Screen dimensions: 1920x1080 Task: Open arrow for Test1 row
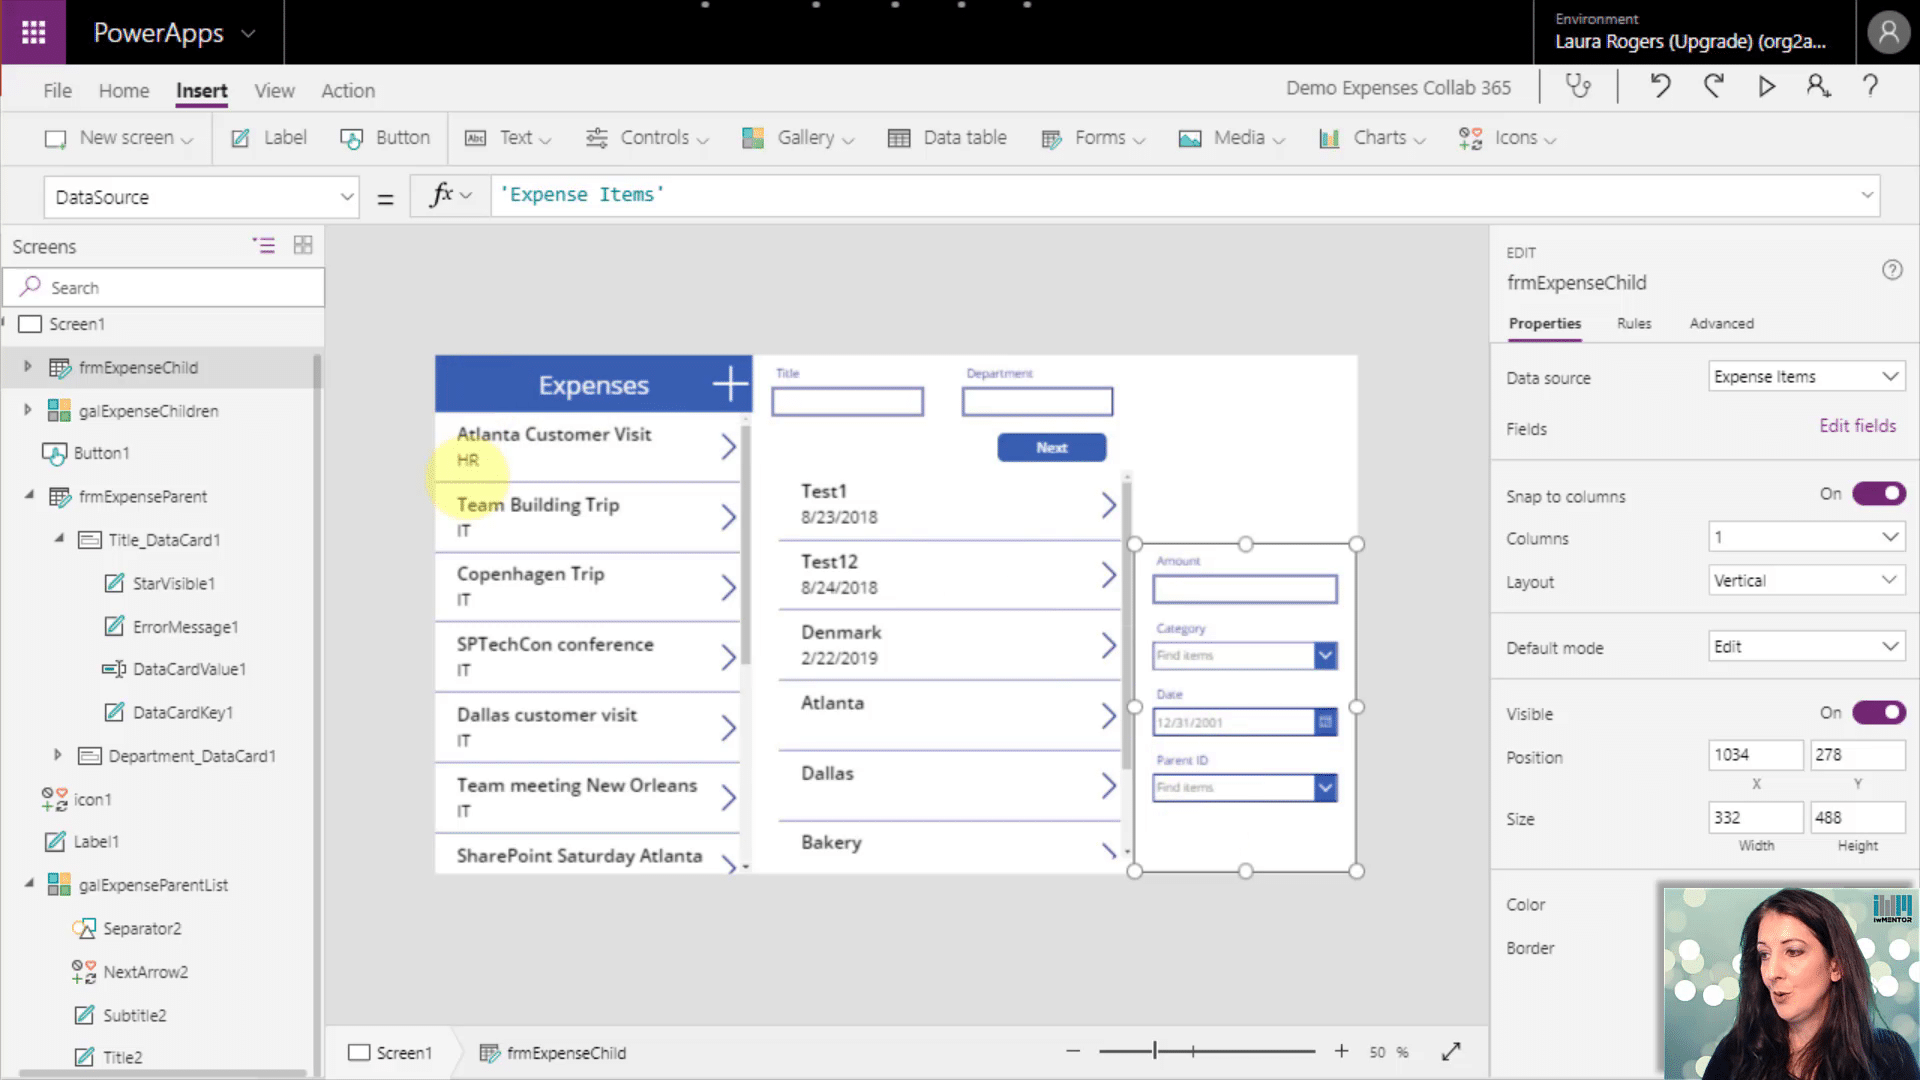[x=1108, y=505]
